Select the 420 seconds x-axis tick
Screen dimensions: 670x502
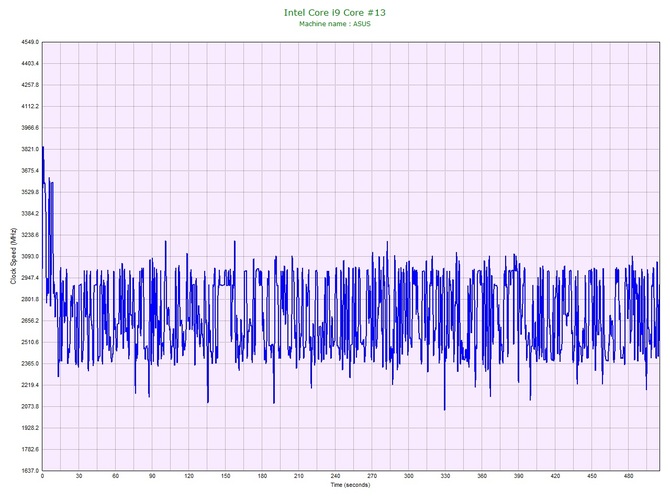555,476
